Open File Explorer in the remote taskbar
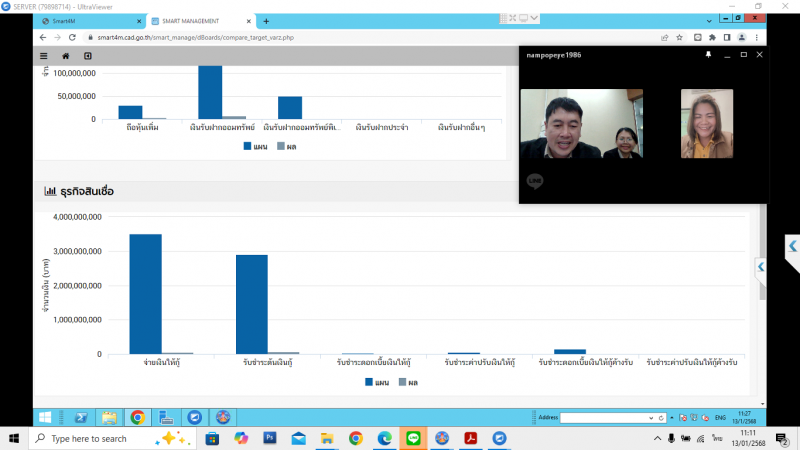The width and height of the screenshot is (800, 450). click(x=109, y=417)
